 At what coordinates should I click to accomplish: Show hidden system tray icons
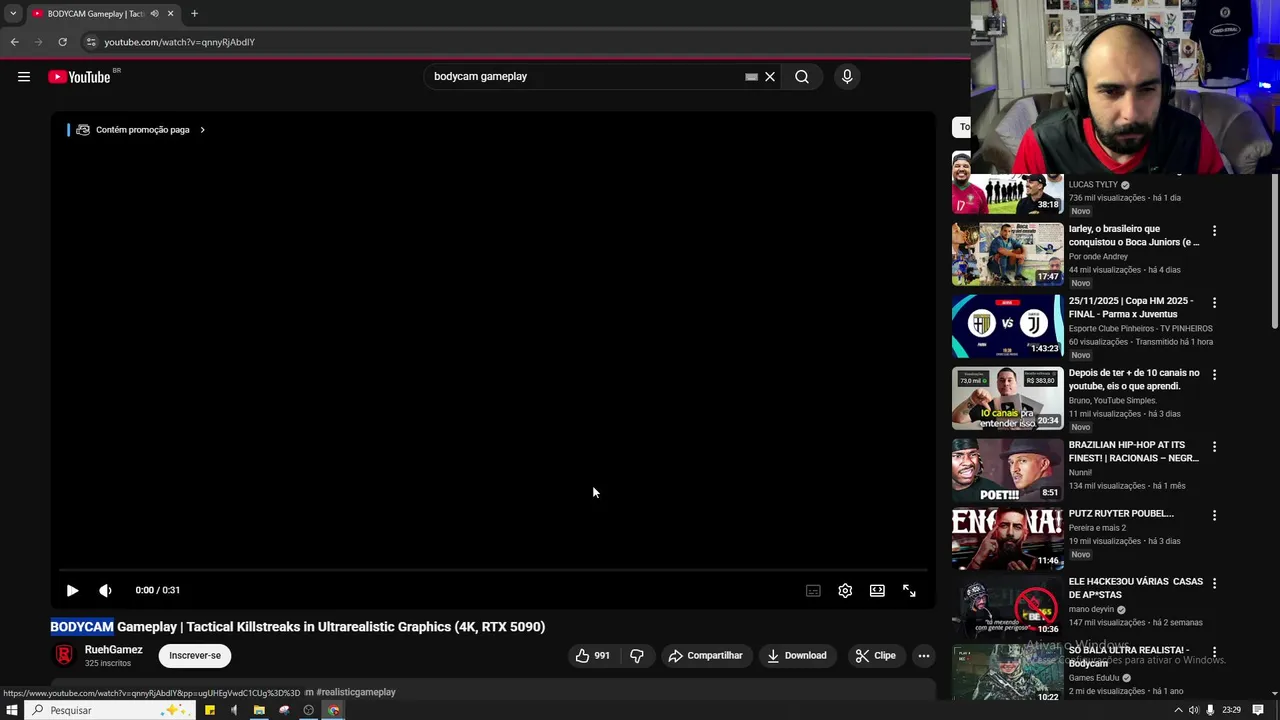pos(1177,710)
